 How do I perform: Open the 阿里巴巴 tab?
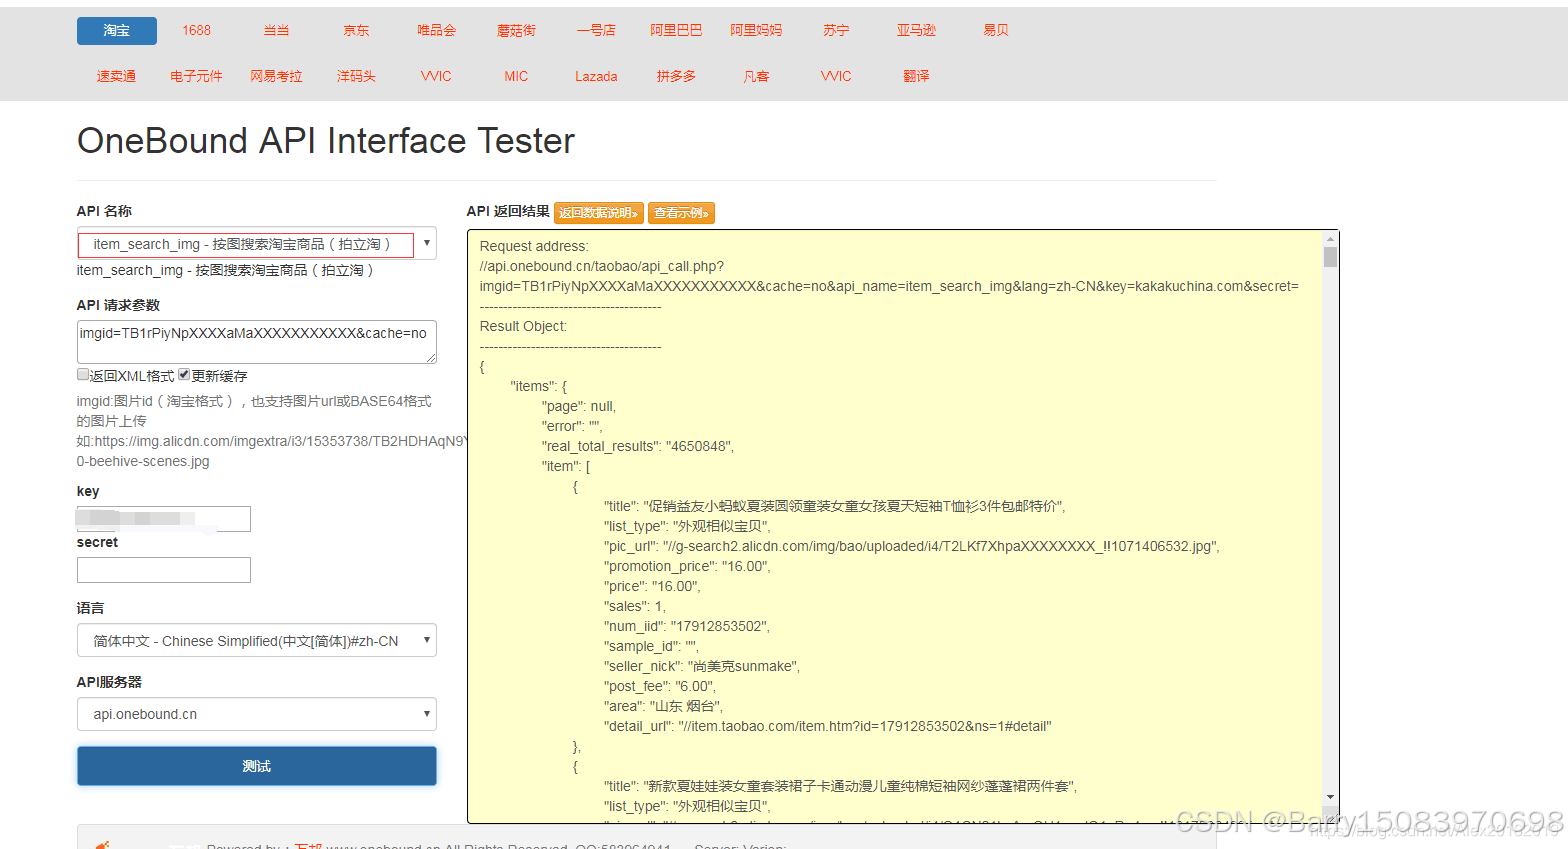click(677, 31)
